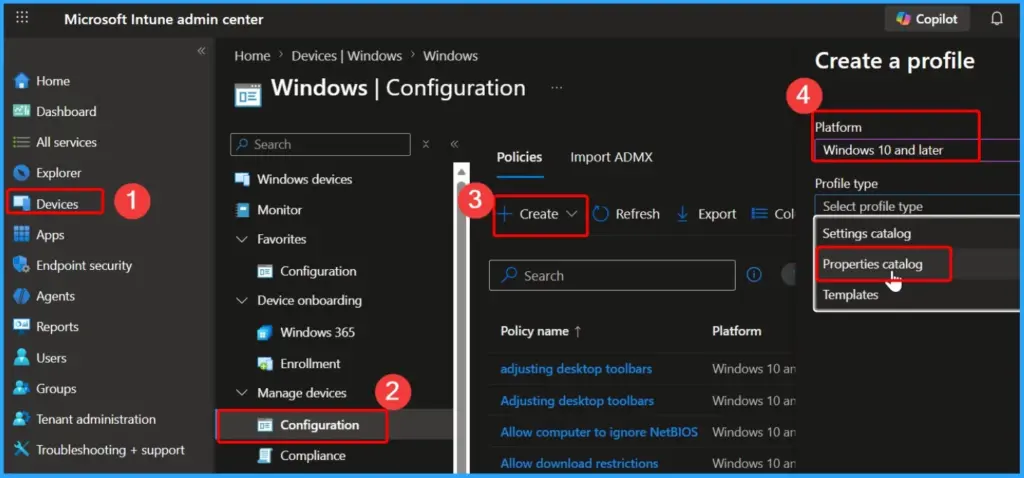Click the blade menu vertical scrollbar

(x=462, y=317)
